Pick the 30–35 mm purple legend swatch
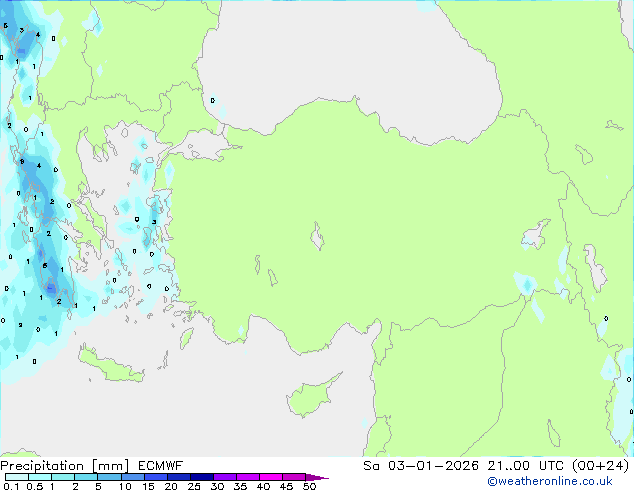The image size is (634, 490). (x=224, y=477)
